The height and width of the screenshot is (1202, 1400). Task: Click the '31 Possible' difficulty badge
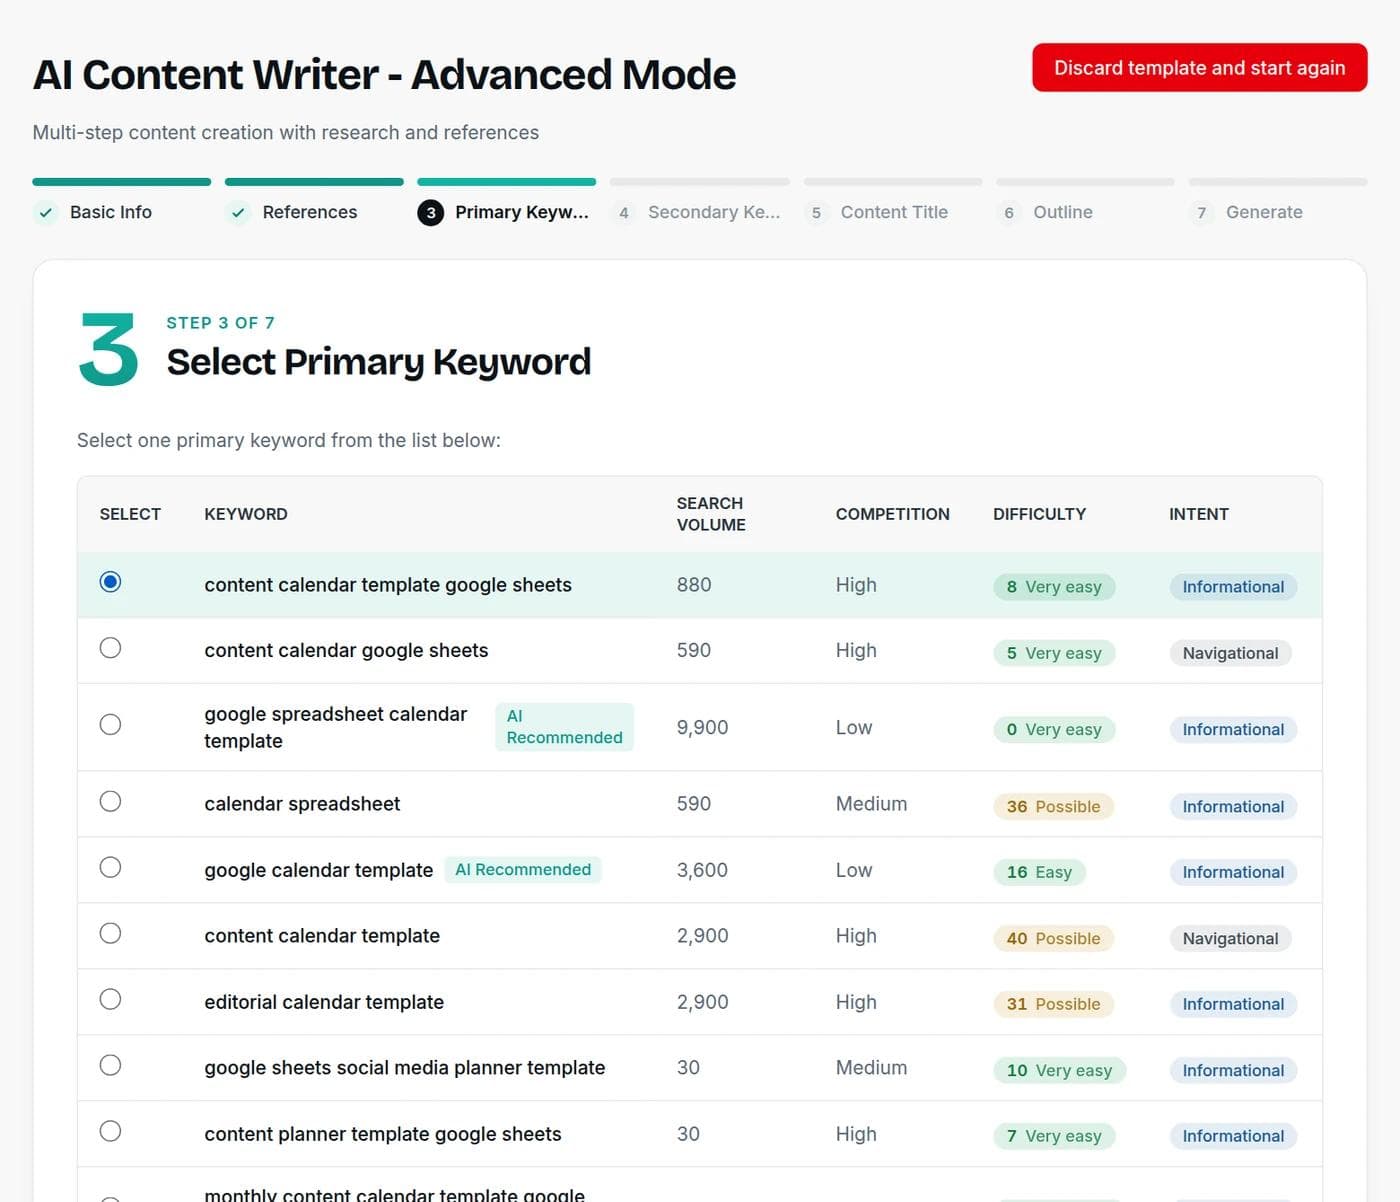point(1053,1005)
